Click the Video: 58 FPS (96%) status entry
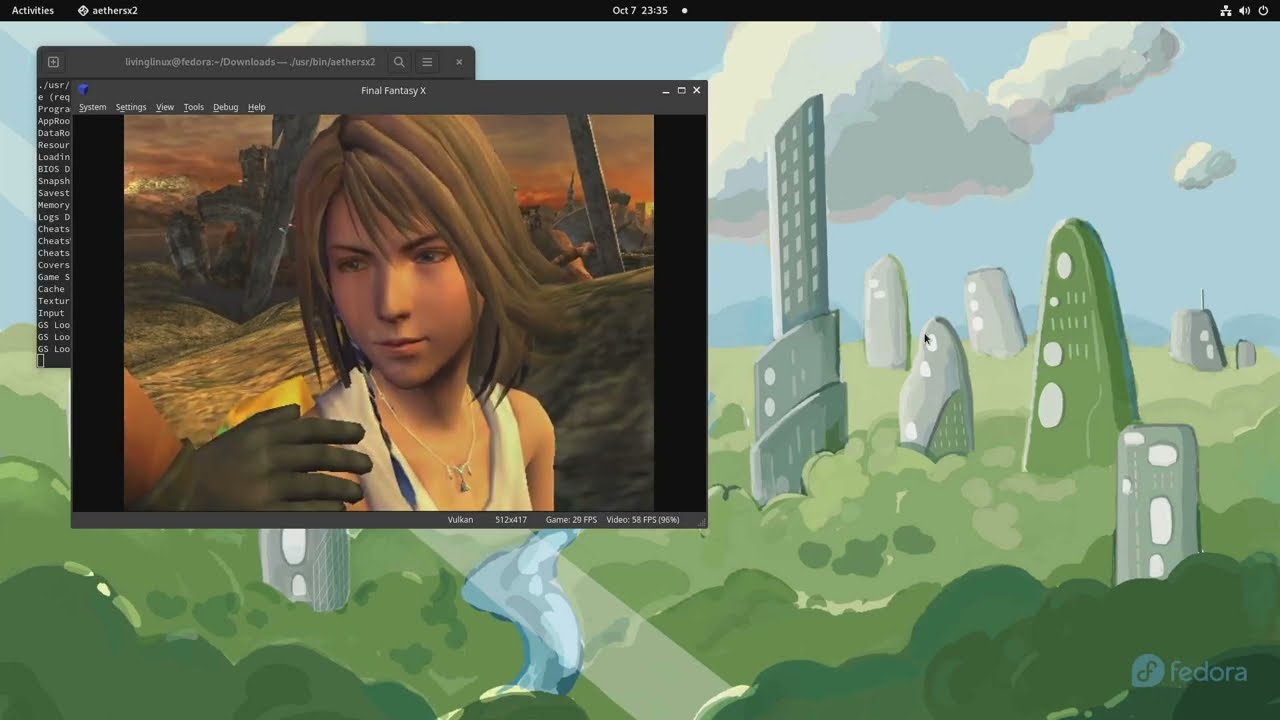1280x720 pixels. (x=643, y=520)
